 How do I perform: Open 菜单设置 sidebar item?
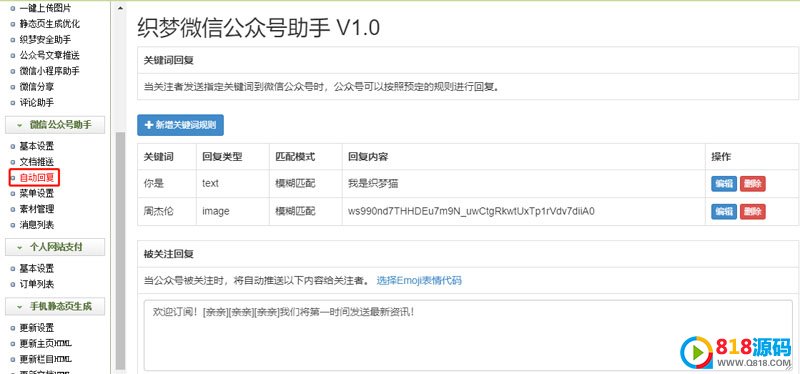(x=37, y=193)
